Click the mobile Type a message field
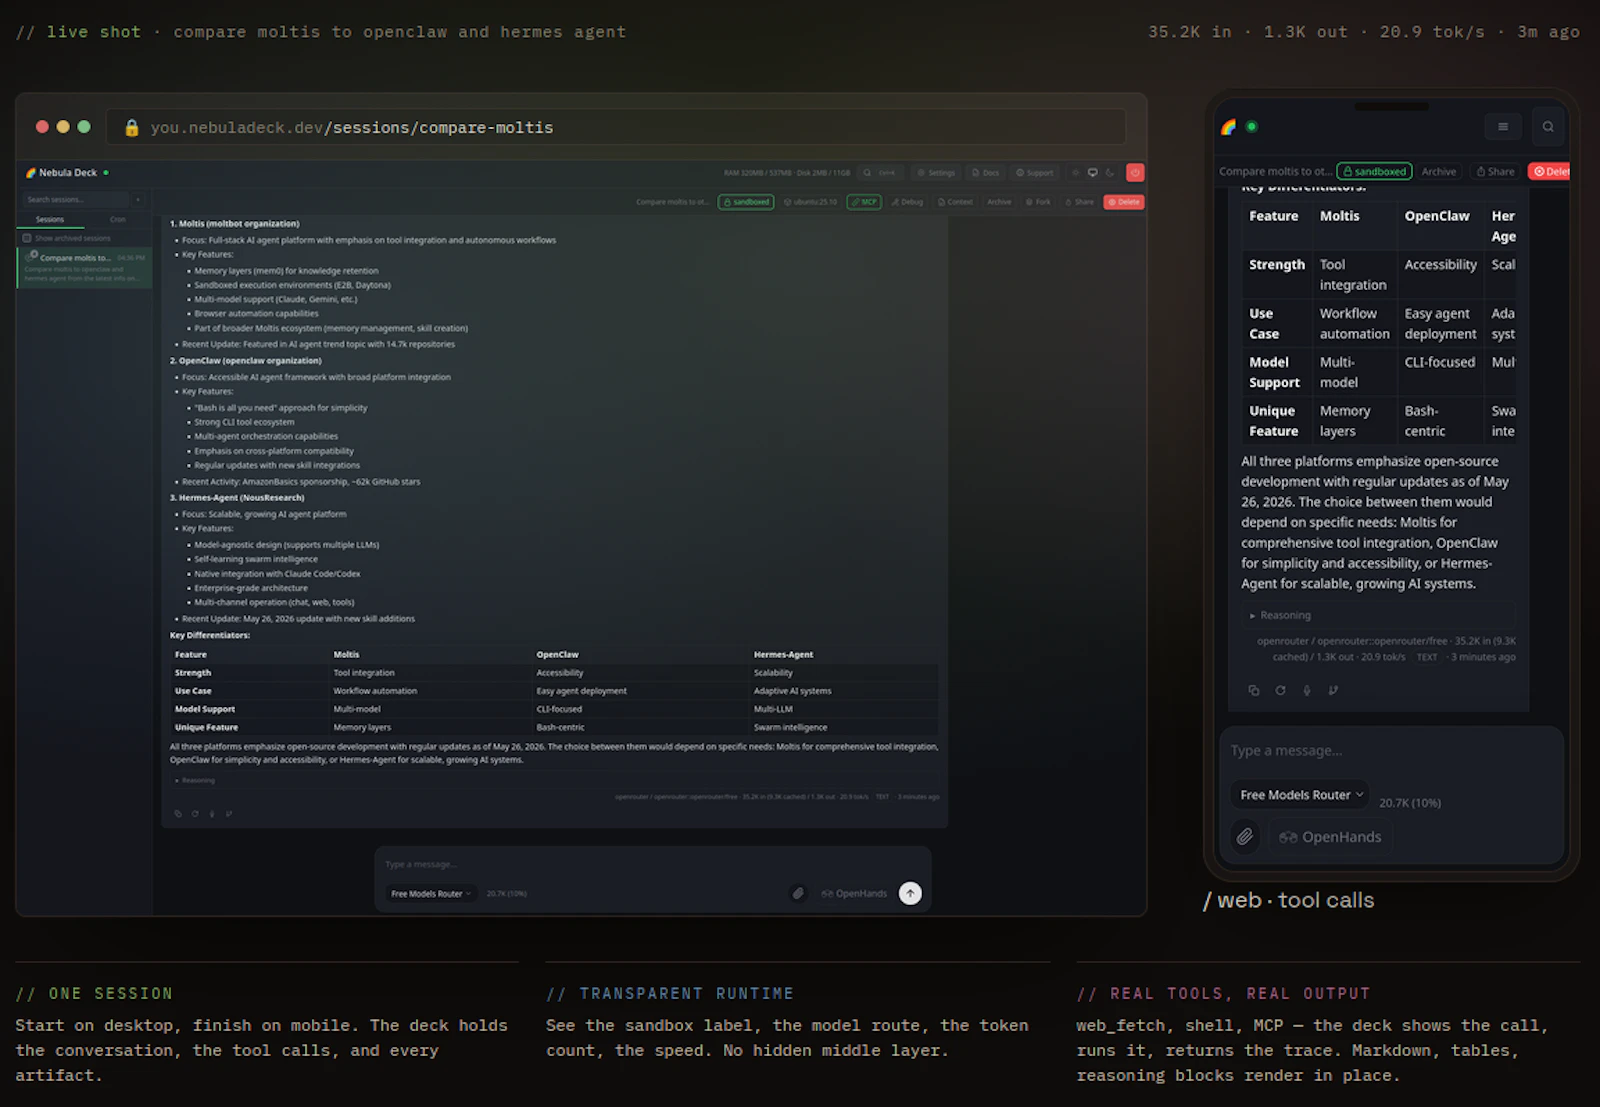 click(x=1390, y=751)
